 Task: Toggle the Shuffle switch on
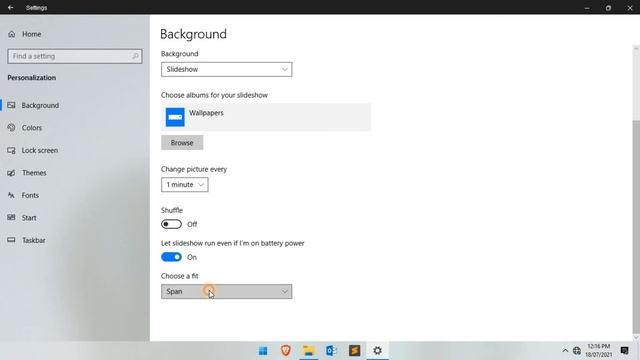point(171,224)
